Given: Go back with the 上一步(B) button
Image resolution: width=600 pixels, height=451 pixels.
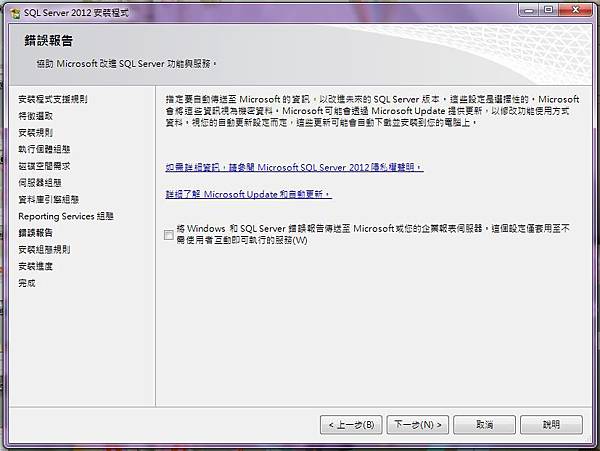Looking at the screenshot, I should 351,425.
